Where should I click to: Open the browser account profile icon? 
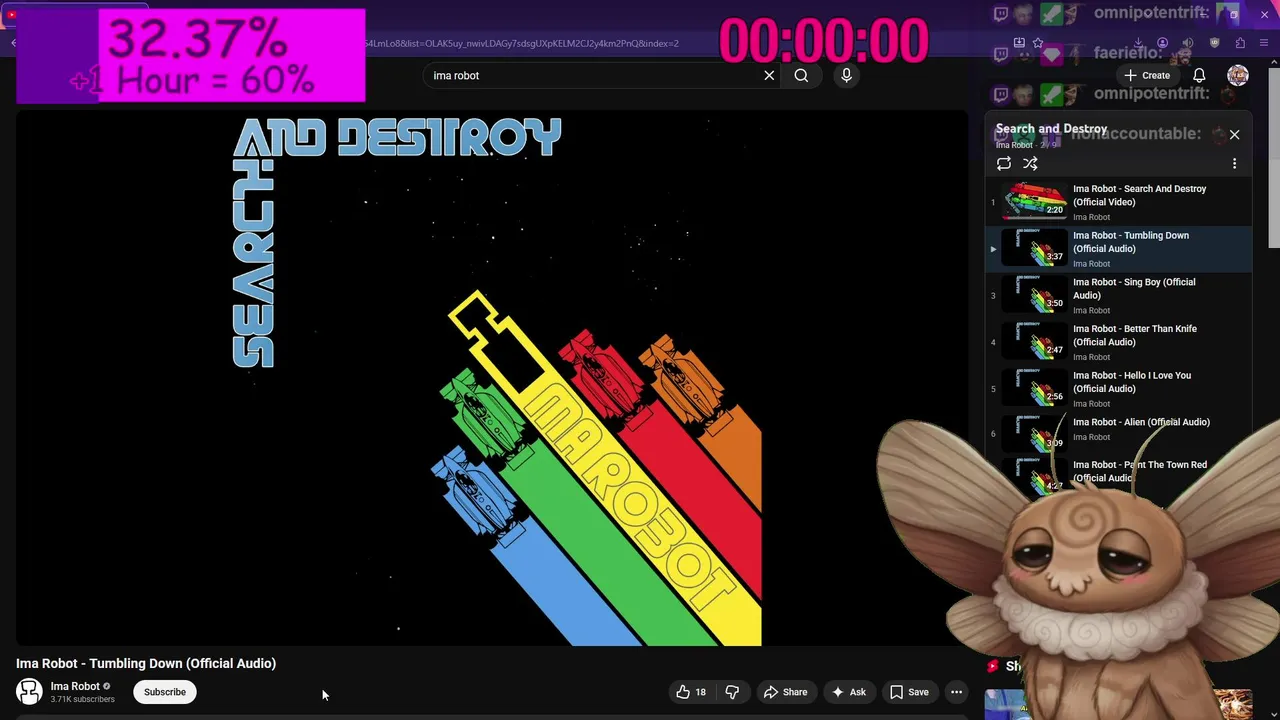(1162, 43)
